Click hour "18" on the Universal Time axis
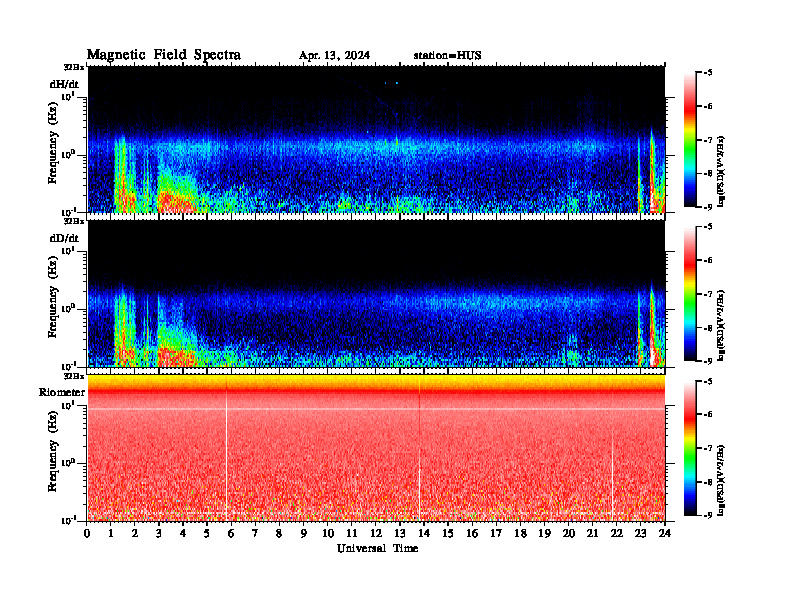 (520, 533)
